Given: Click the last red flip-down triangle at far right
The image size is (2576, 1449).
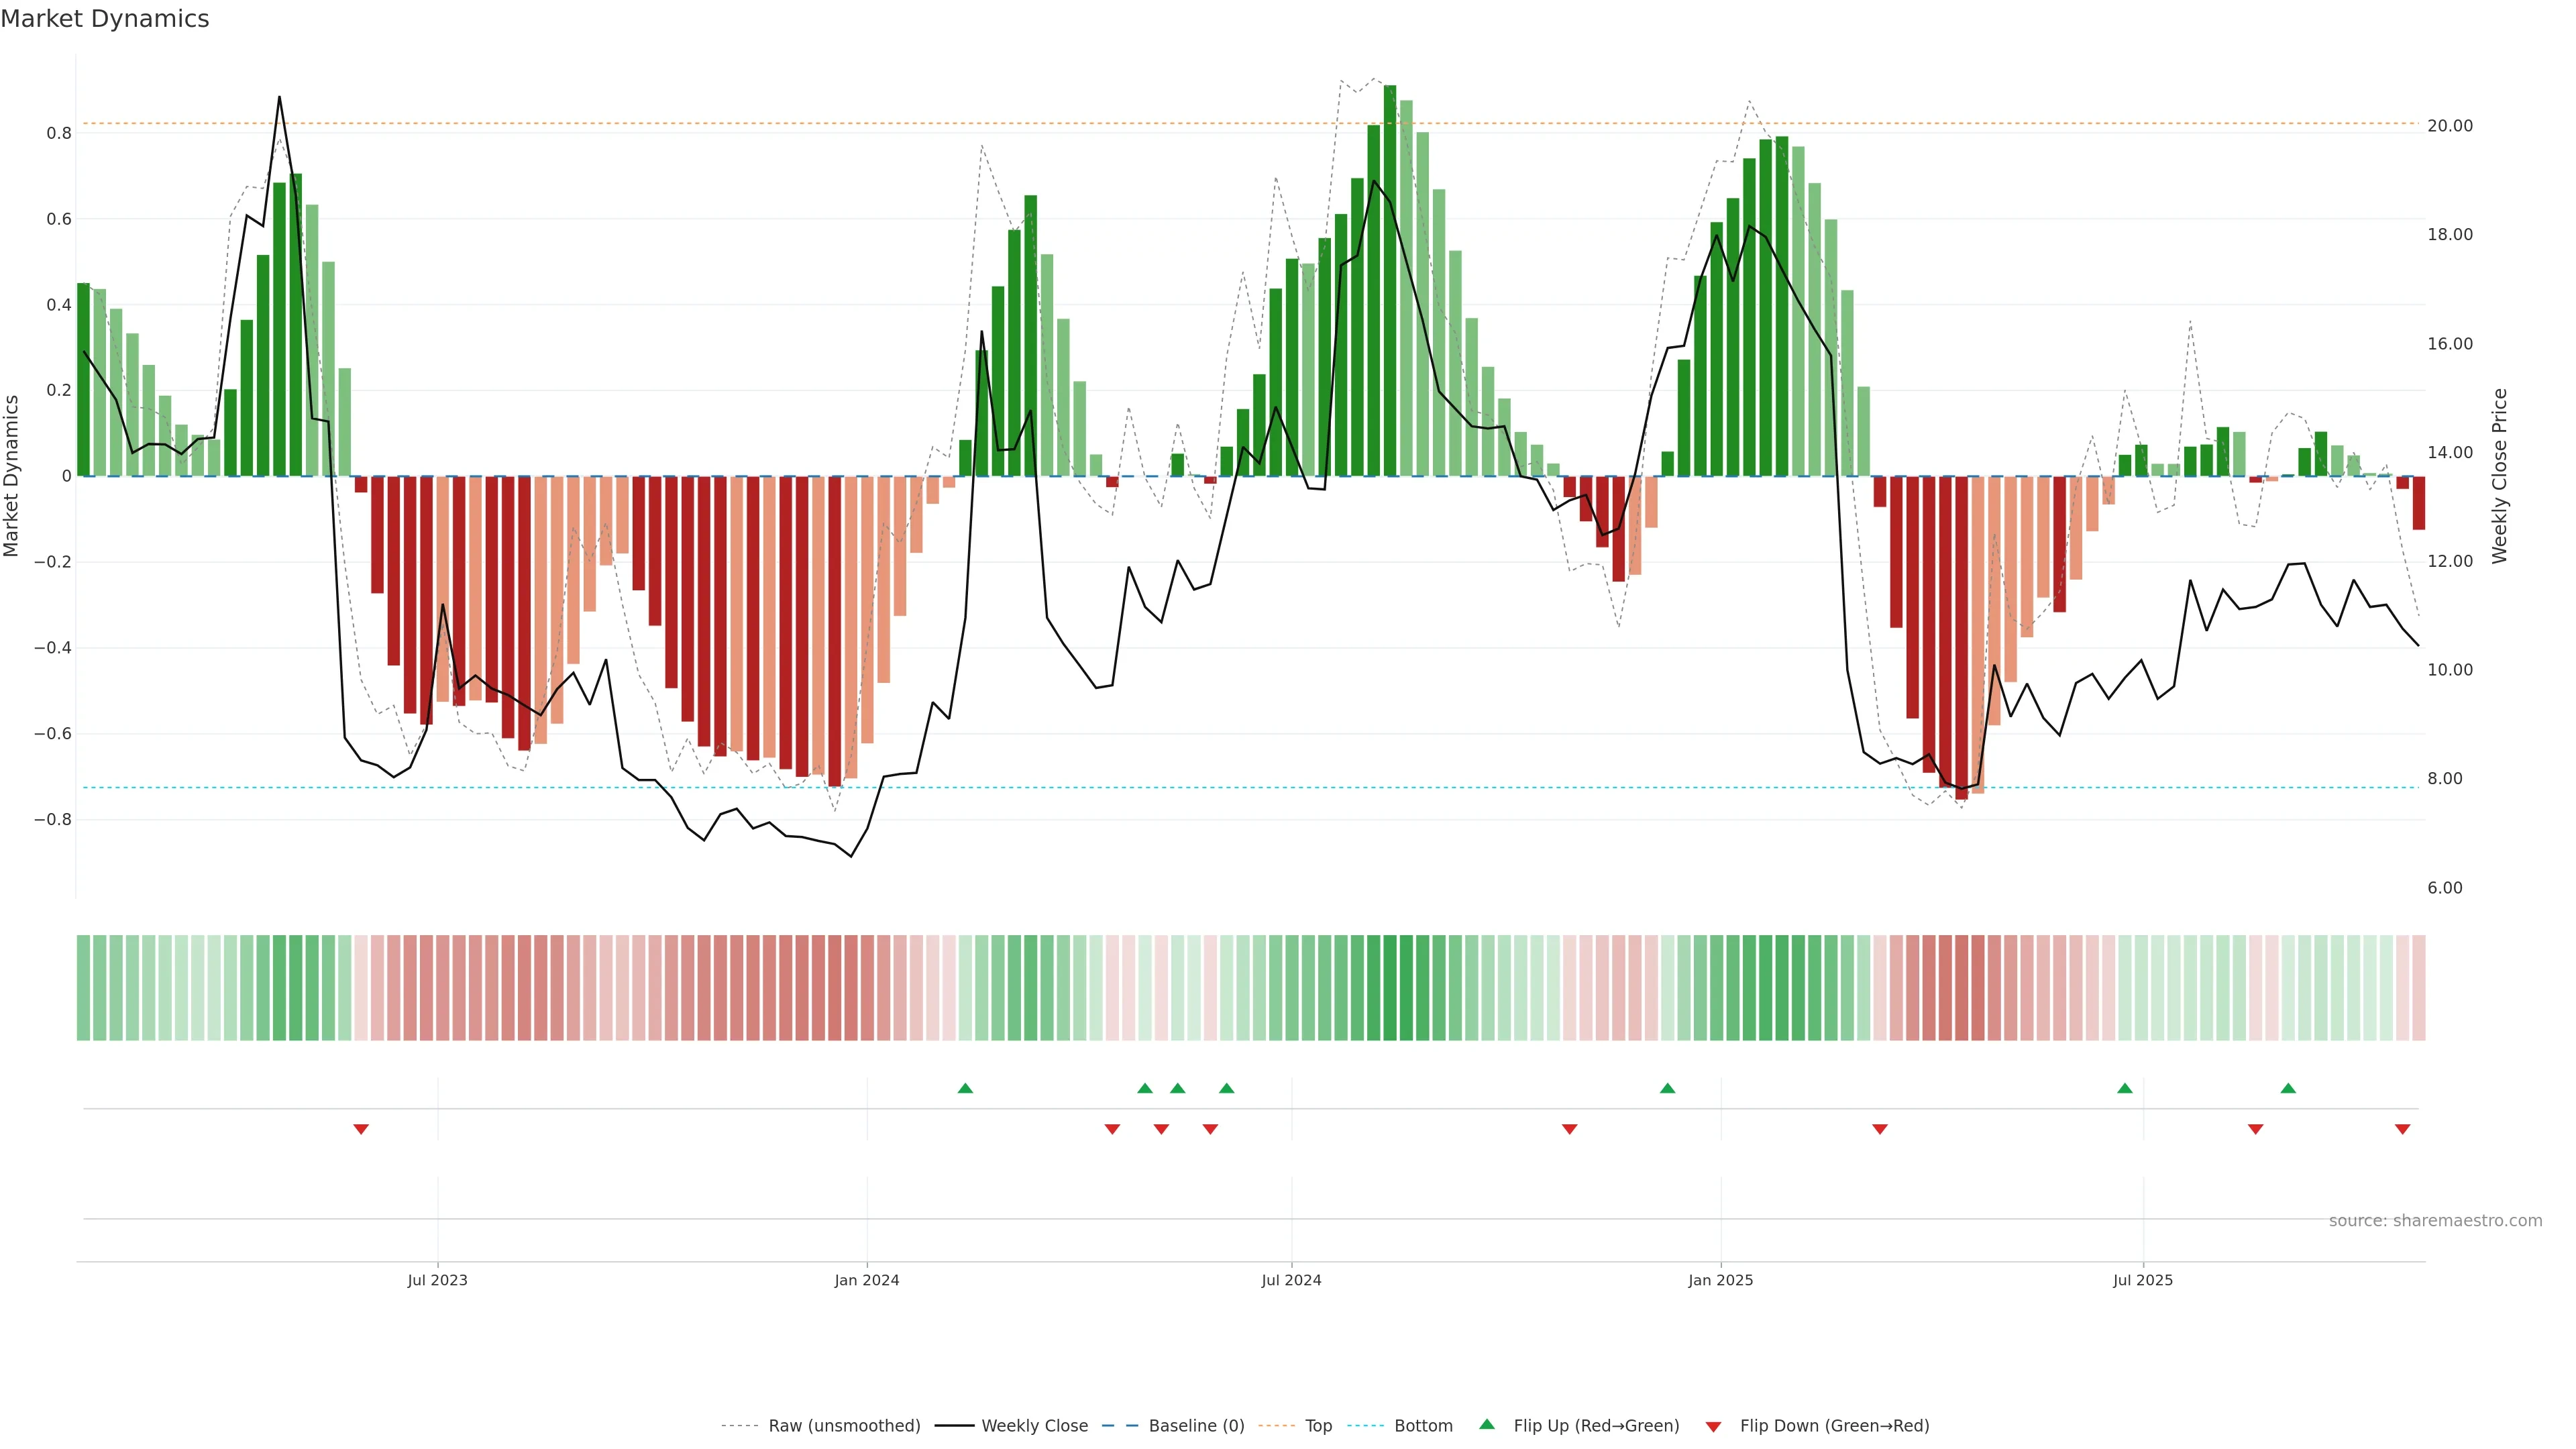Looking at the screenshot, I should tap(2402, 1129).
